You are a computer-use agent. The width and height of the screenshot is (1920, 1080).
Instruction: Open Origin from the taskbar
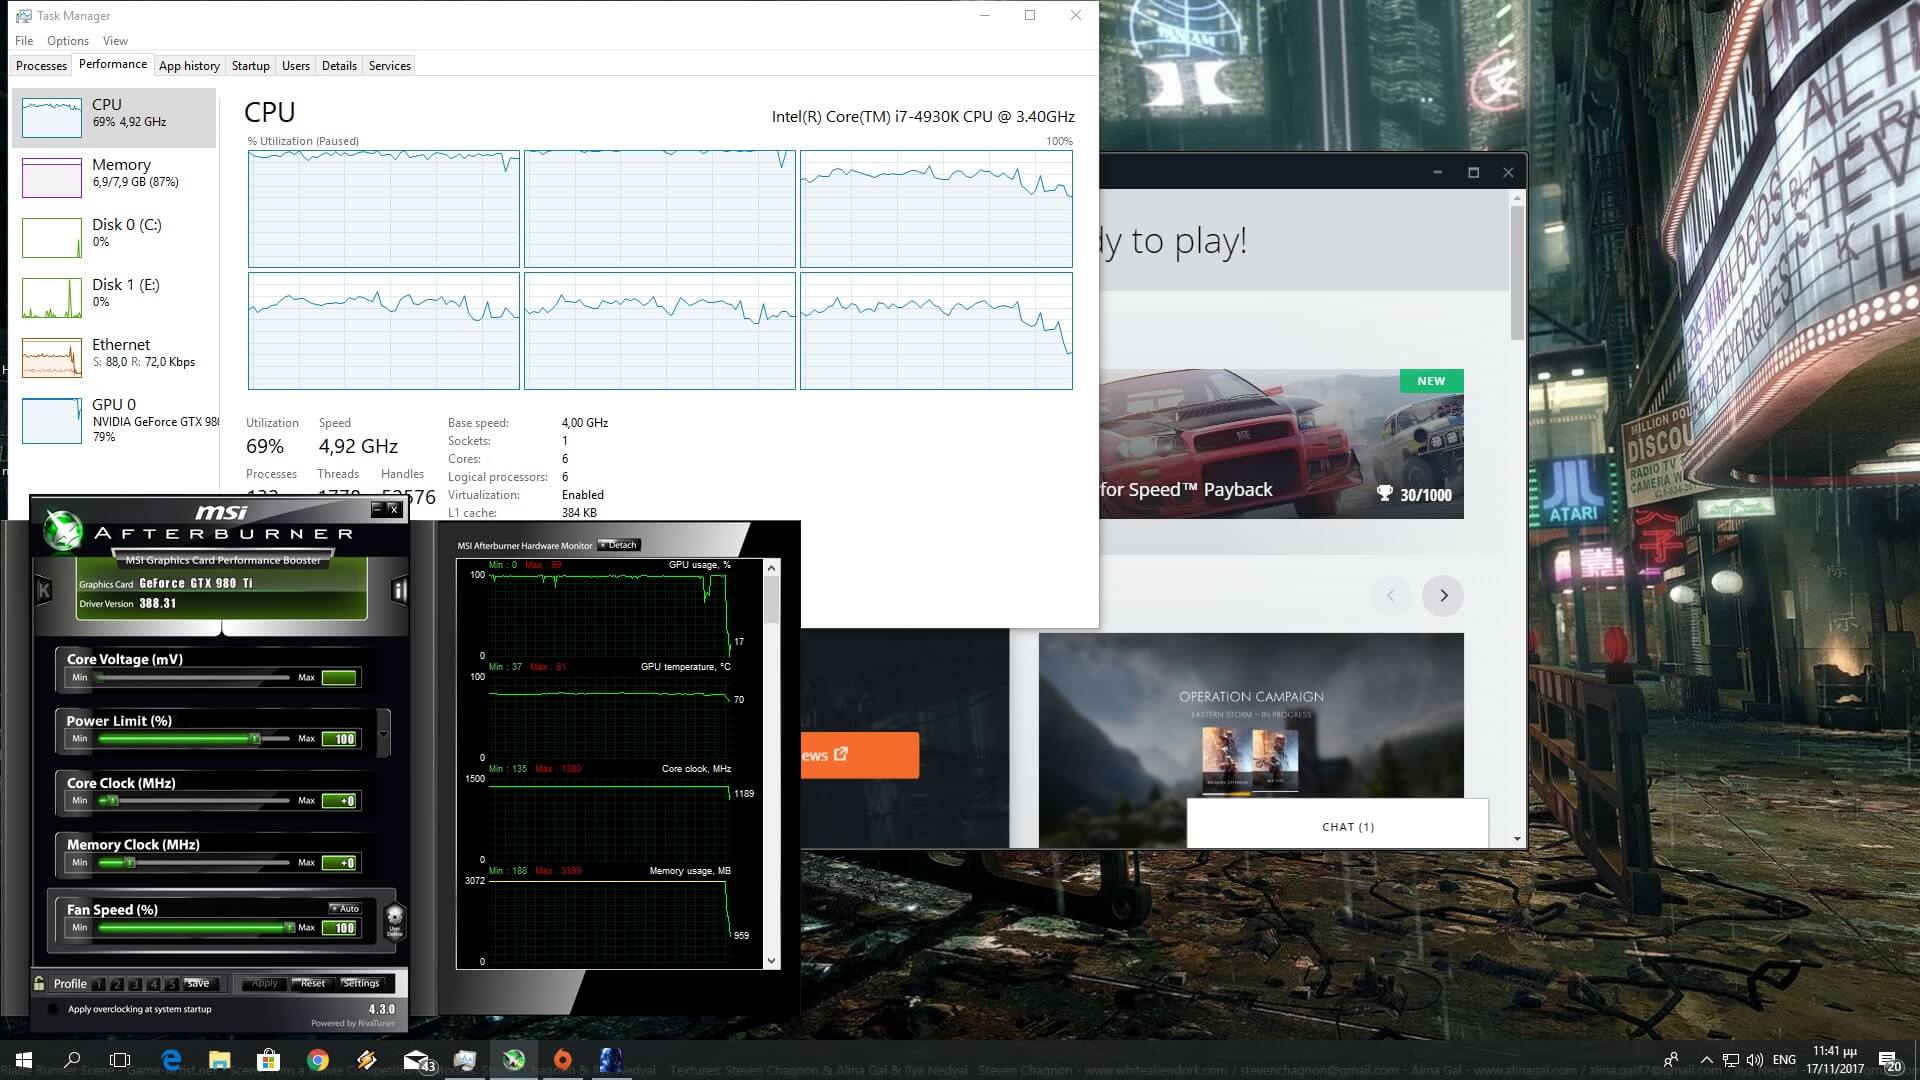[x=562, y=1060]
